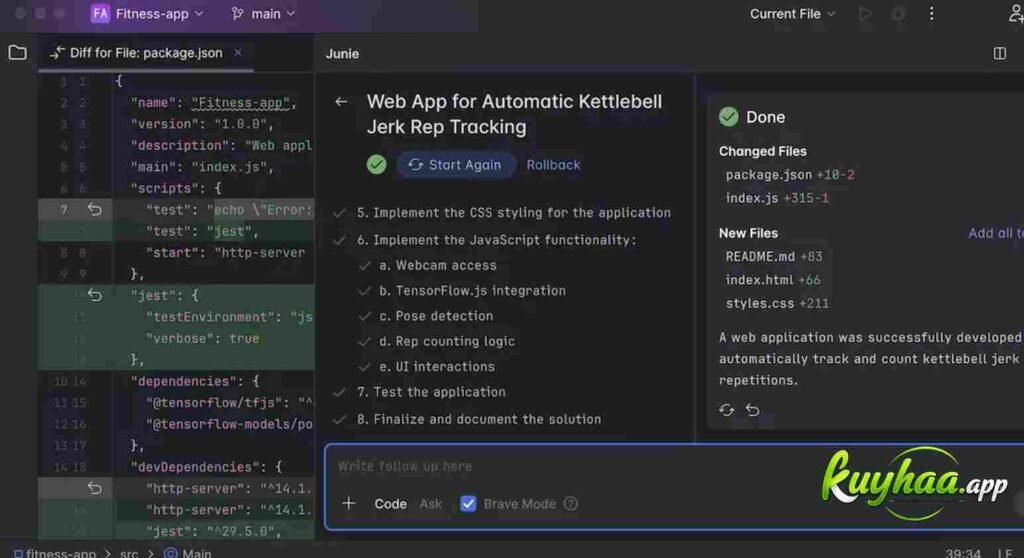Click the src breadcrumb in status bar
The height and width of the screenshot is (558, 1024).
(x=129, y=553)
